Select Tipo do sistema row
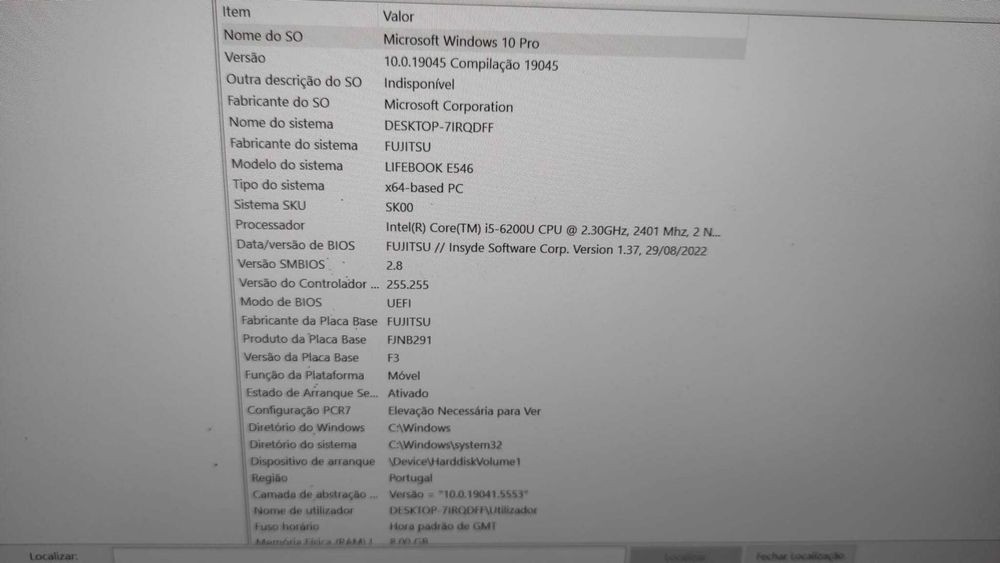Image resolution: width=1000 pixels, height=563 pixels. tap(278, 186)
